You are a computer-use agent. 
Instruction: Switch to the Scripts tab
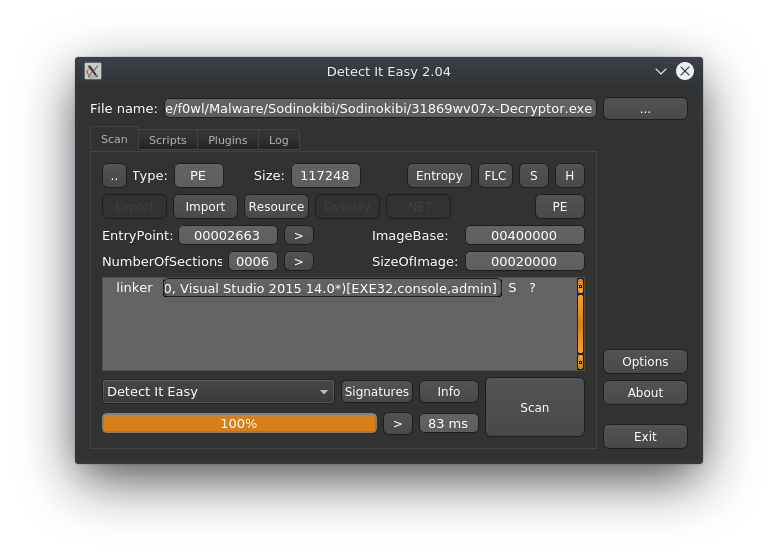pyautogui.click(x=168, y=140)
